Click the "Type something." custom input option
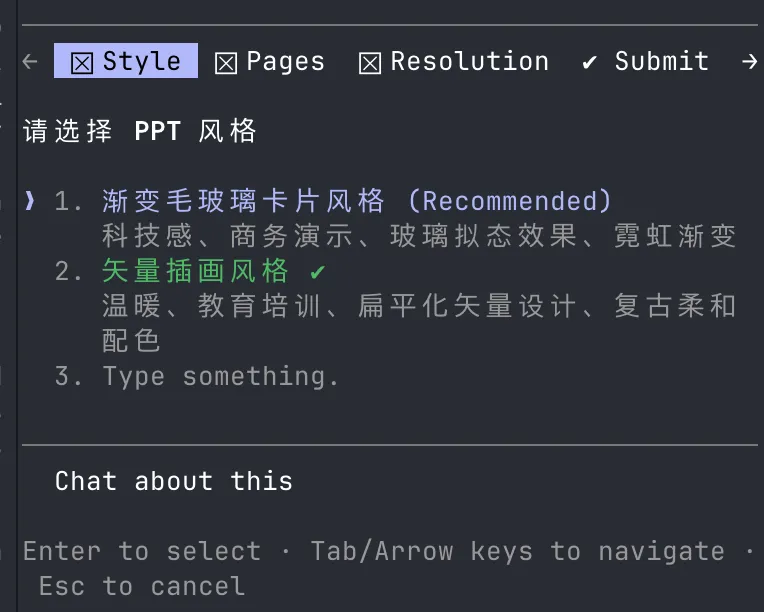This screenshot has height=612, width=764. pos(221,376)
